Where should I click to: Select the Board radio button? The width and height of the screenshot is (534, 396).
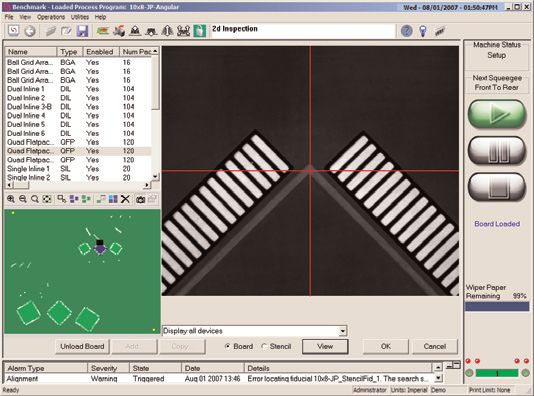pos(227,346)
